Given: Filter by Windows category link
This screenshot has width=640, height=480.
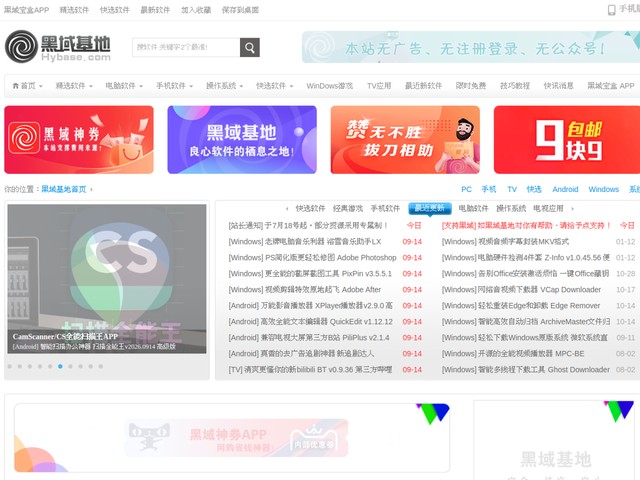Looking at the screenshot, I should (604, 189).
